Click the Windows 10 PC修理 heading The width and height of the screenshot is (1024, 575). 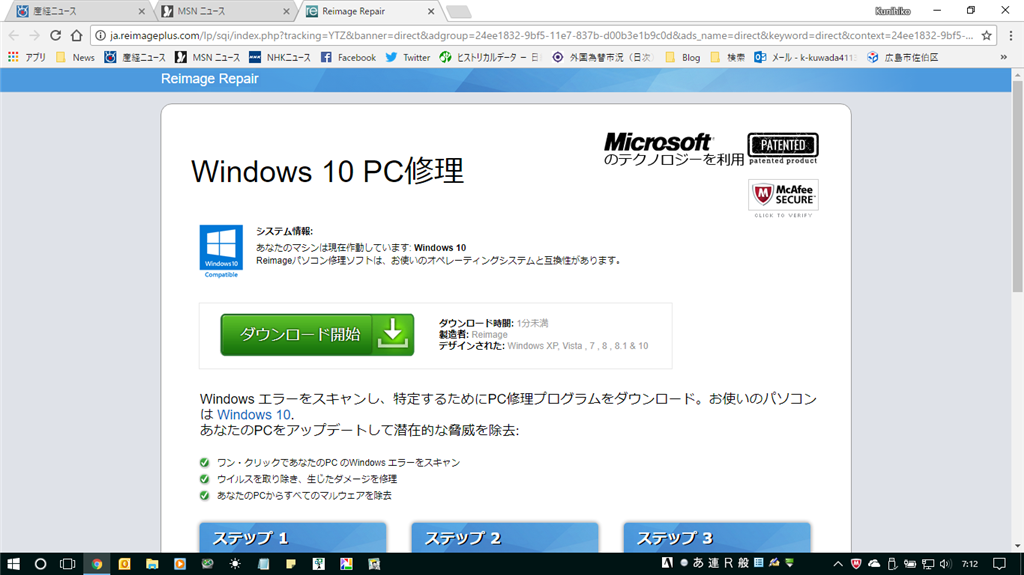point(328,171)
